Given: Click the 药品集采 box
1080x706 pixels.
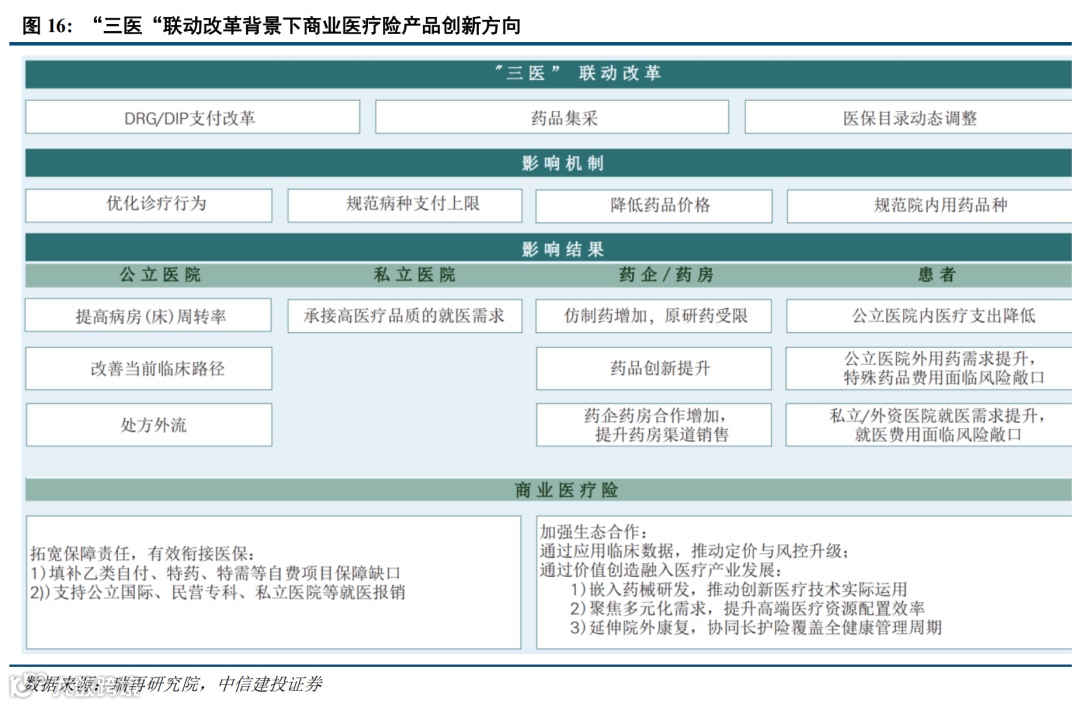Looking at the screenshot, I should 557,116.
